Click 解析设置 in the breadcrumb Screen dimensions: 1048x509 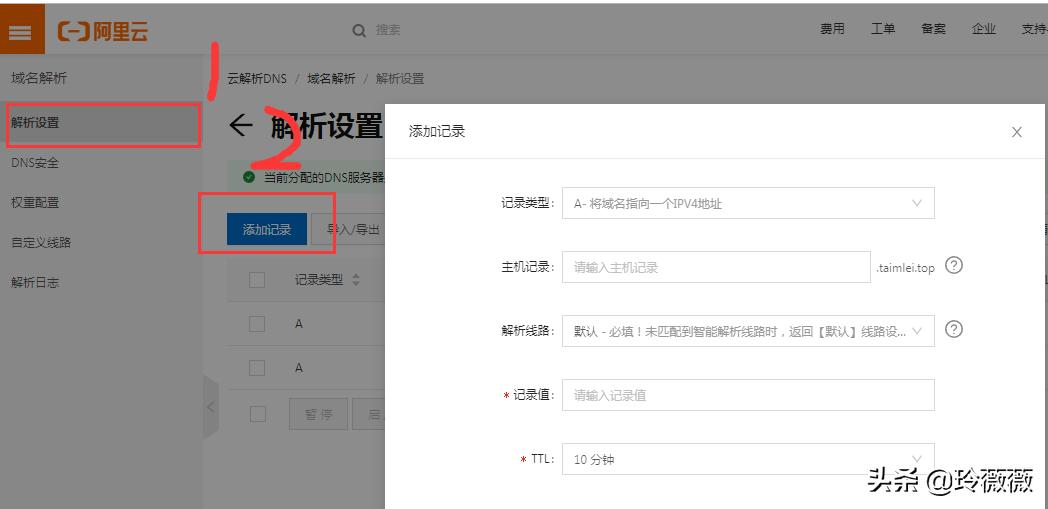(400, 79)
